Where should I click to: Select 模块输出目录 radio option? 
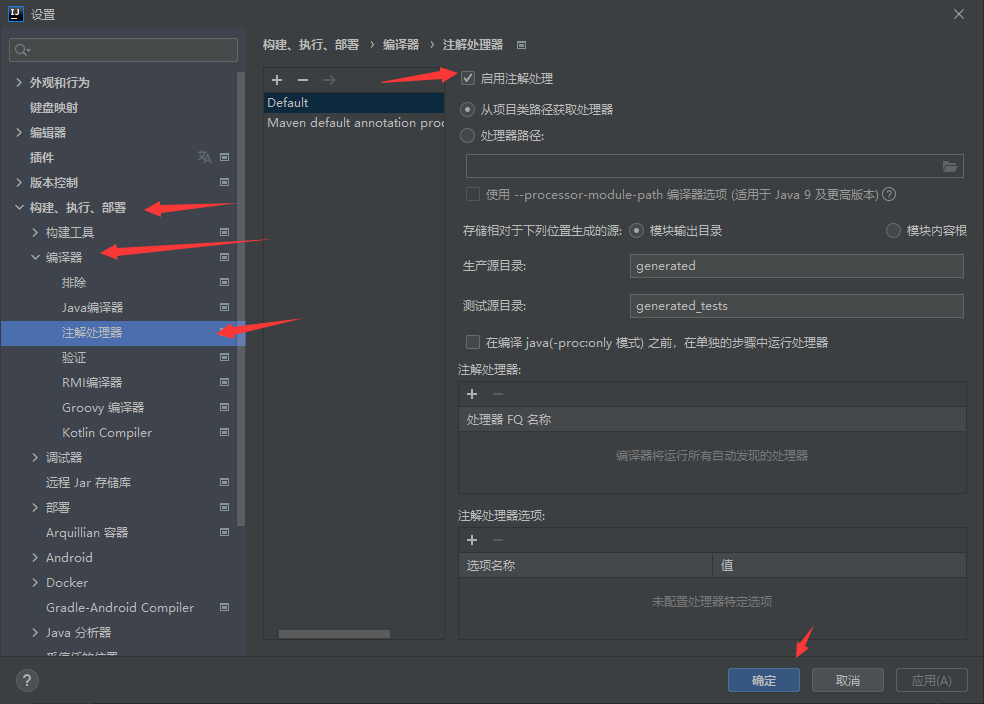click(636, 231)
